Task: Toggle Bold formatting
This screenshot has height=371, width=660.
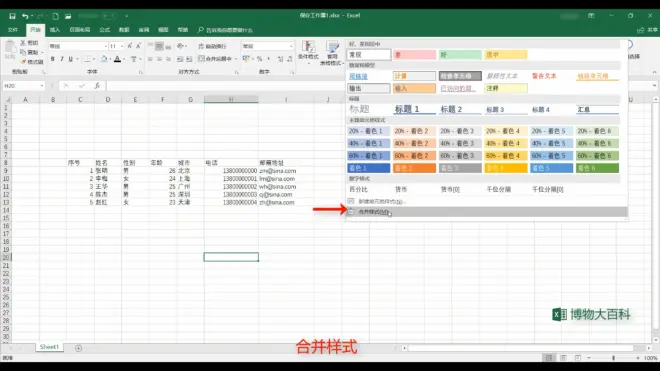Action: coord(53,59)
